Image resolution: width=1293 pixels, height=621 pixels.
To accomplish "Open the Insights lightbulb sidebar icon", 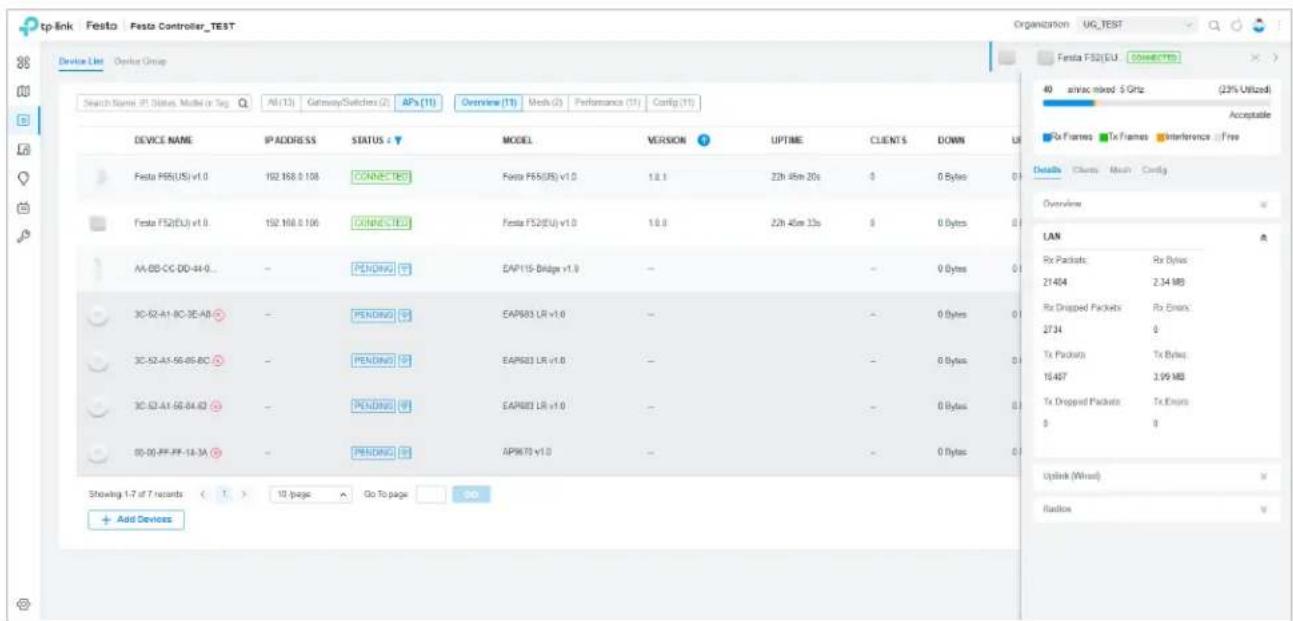I will [x=21, y=180].
